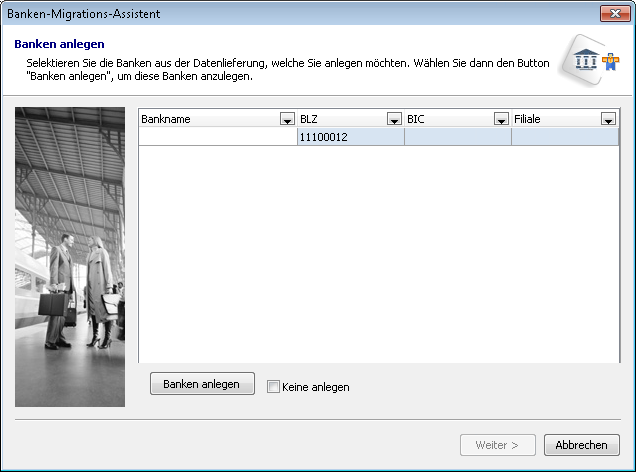Sort by the Bankname column header
This screenshot has width=636, height=472.
[208, 119]
